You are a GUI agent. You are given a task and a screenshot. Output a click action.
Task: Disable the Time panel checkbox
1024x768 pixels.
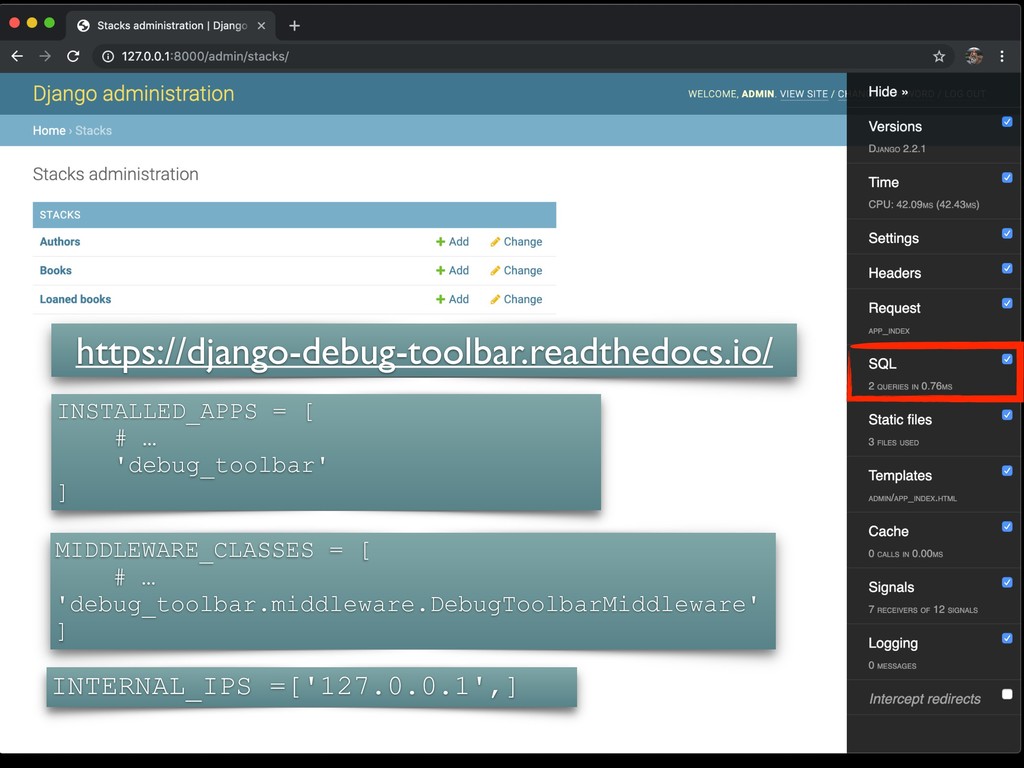pos(1007,178)
